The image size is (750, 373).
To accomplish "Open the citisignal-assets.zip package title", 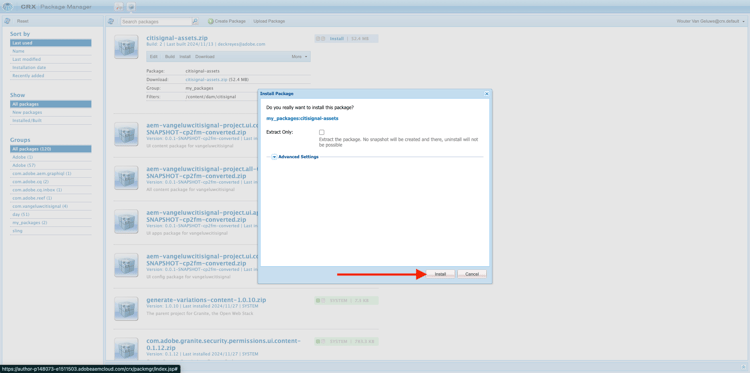I will coord(177,38).
